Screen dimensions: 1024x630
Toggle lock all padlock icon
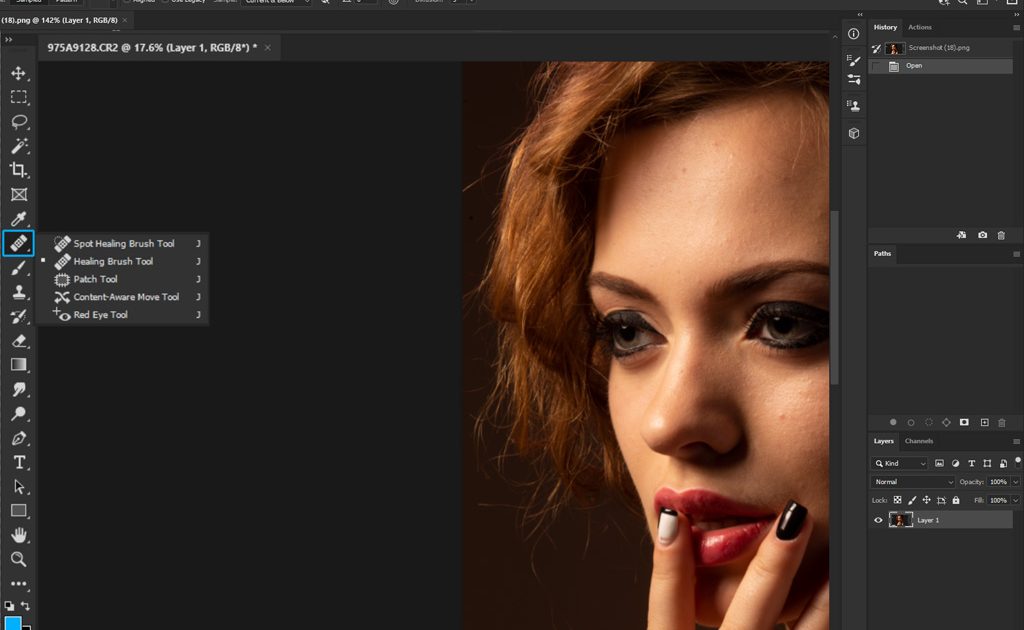(955, 500)
